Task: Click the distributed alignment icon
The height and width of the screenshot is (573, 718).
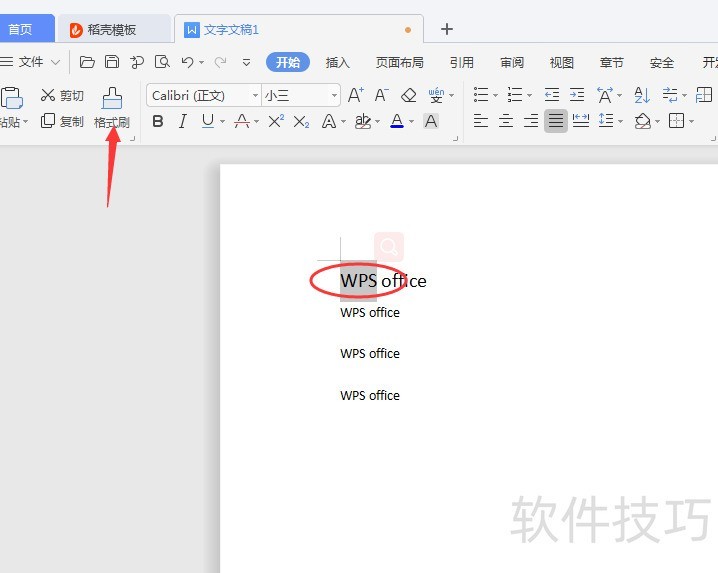Action: click(581, 121)
